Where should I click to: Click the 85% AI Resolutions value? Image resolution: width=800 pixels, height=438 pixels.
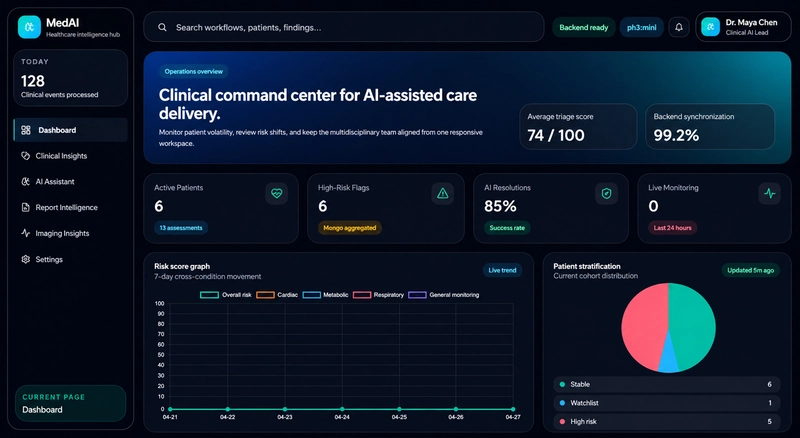tap(500, 206)
